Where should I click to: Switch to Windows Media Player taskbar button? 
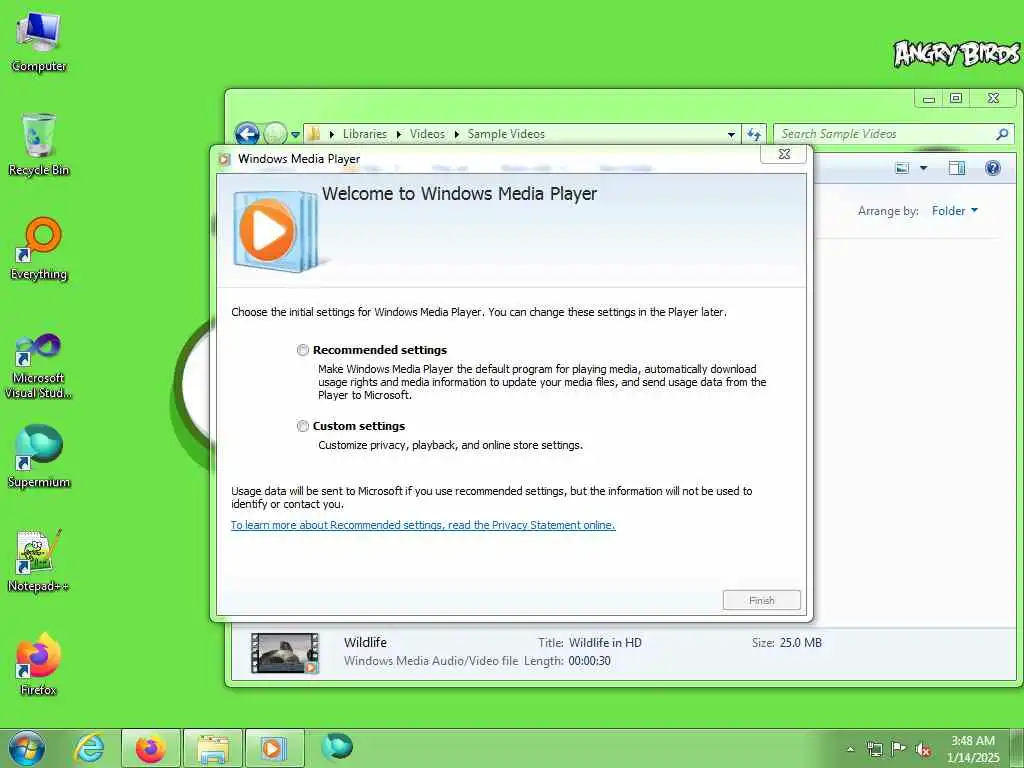coord(274,748)
